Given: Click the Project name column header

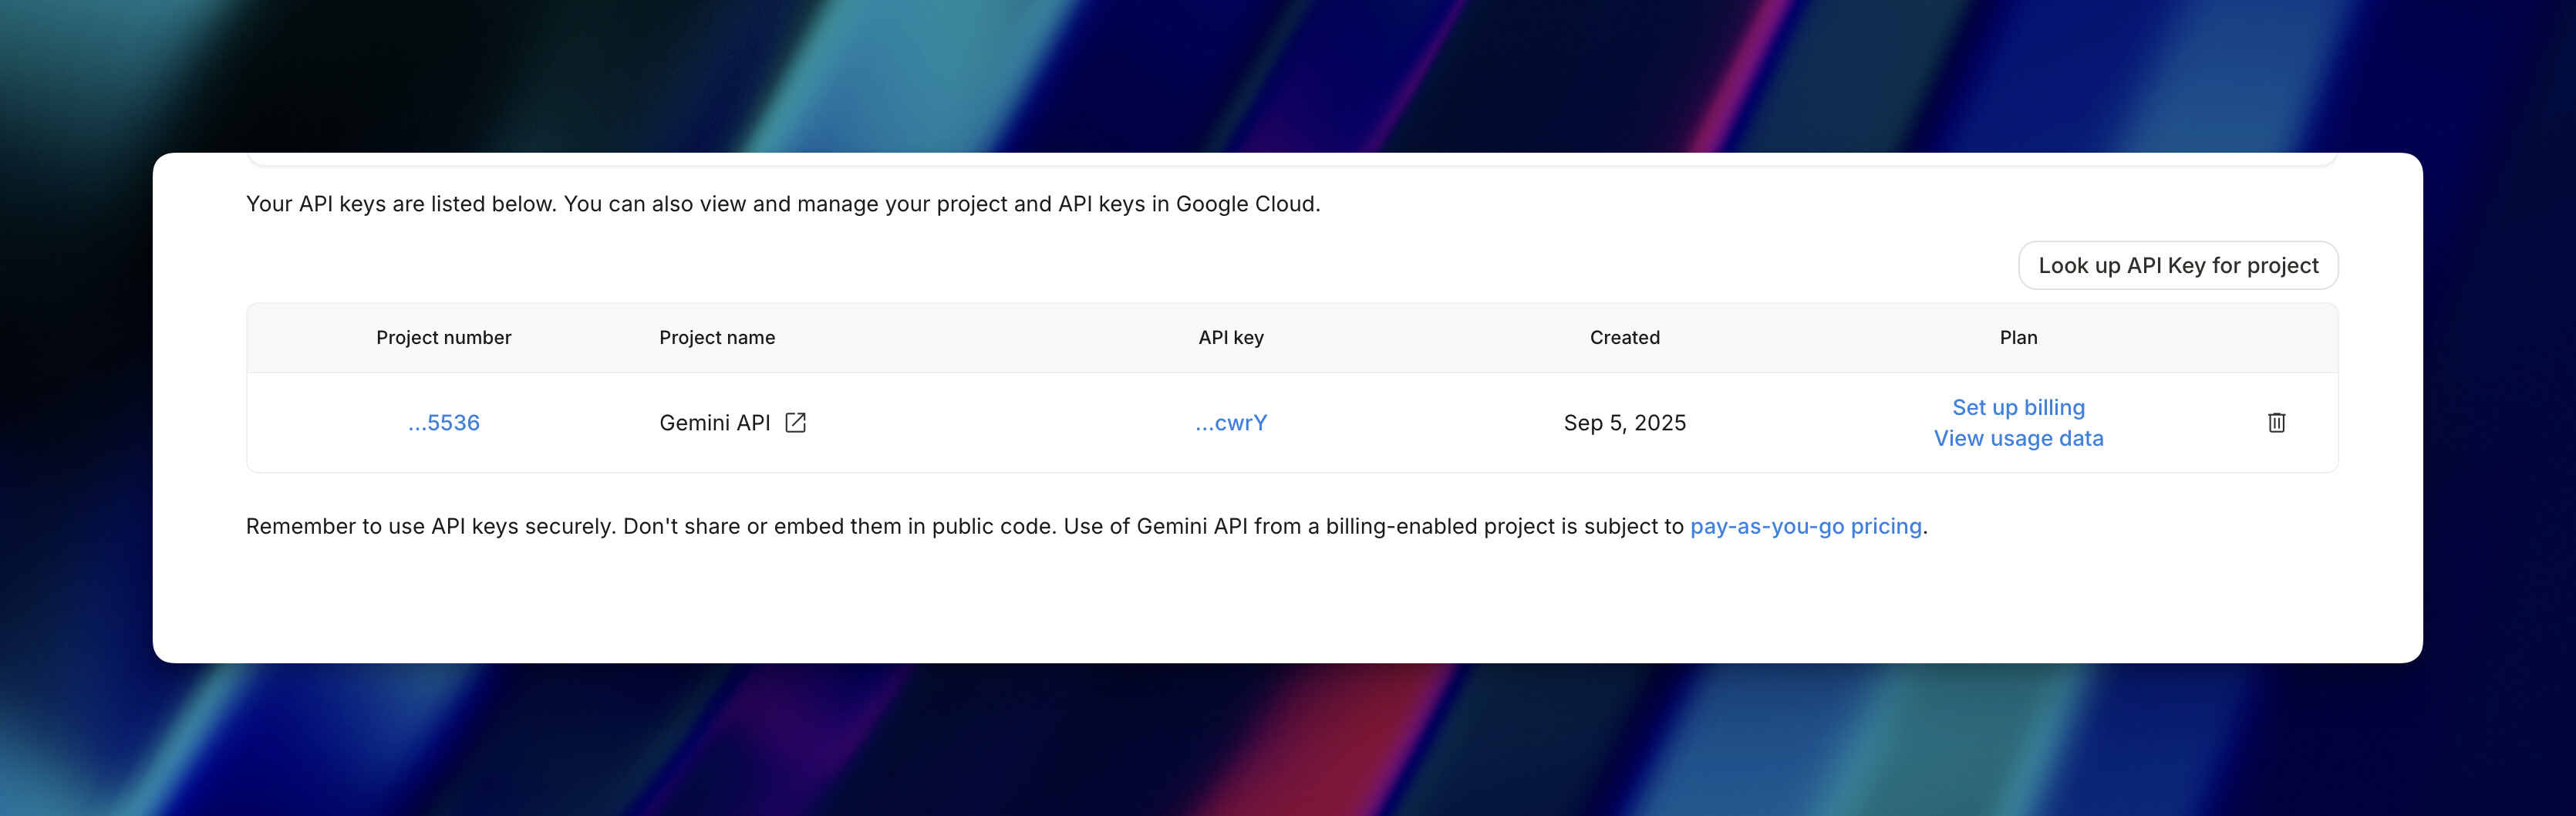Looking at the screenshot, I should [717, 338].
